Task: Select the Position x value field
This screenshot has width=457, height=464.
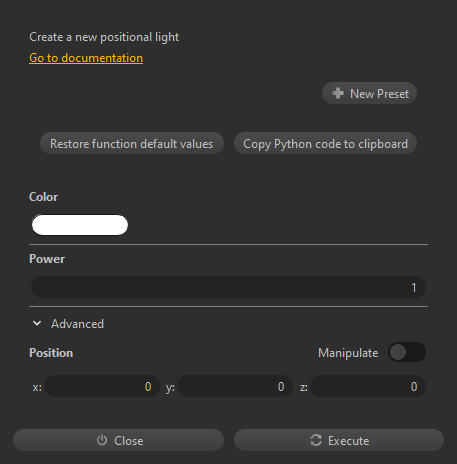Action: pyautogui.click(x=102, y=386)
